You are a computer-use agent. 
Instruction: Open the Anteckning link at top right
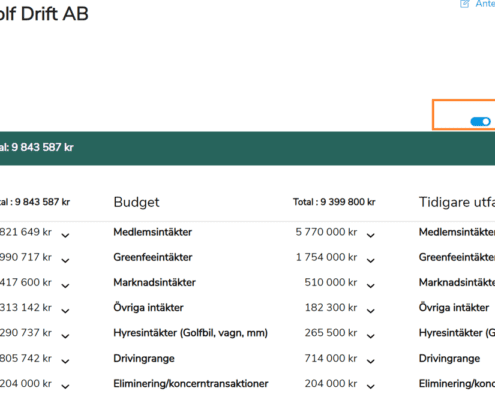click(485, 4)
